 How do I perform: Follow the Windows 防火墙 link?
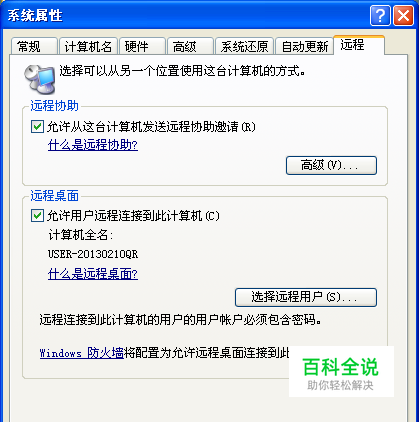(82, 353)
